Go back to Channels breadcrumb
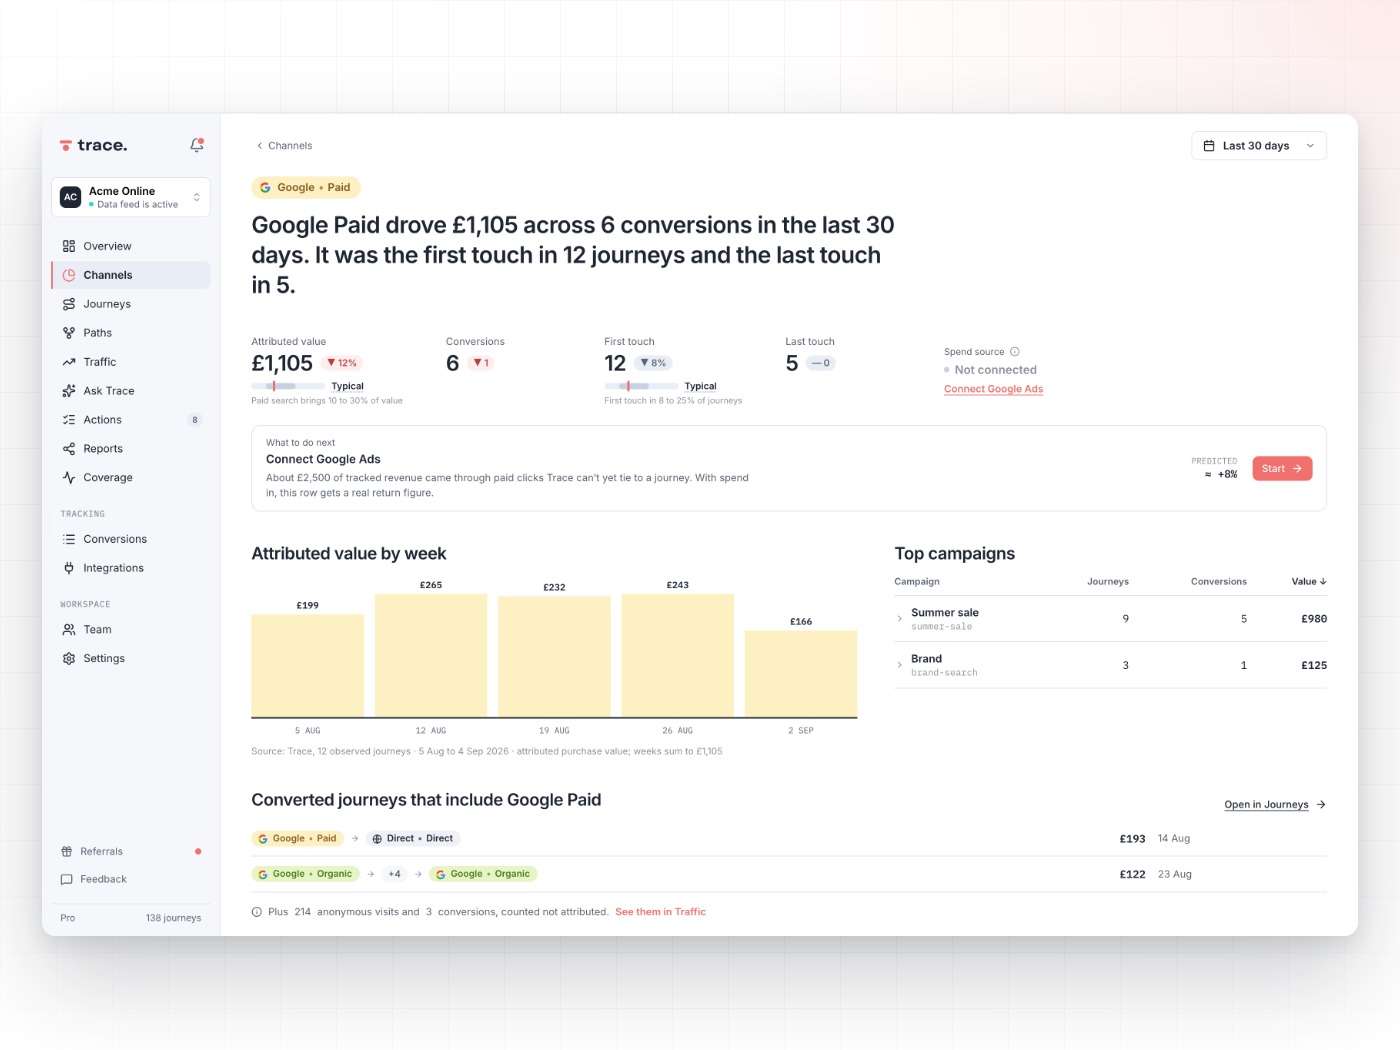1400x1050 pixels. 284,146
